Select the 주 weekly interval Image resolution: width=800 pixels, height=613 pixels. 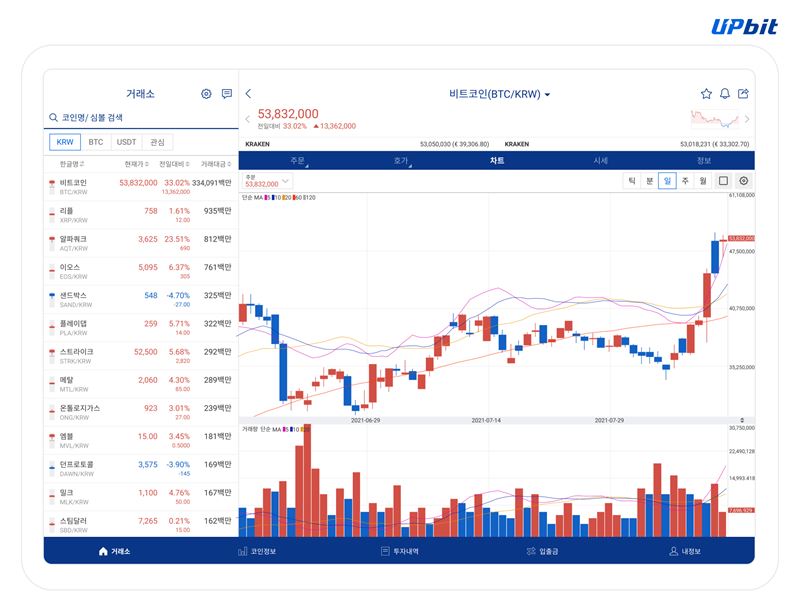tap(685, 181)
